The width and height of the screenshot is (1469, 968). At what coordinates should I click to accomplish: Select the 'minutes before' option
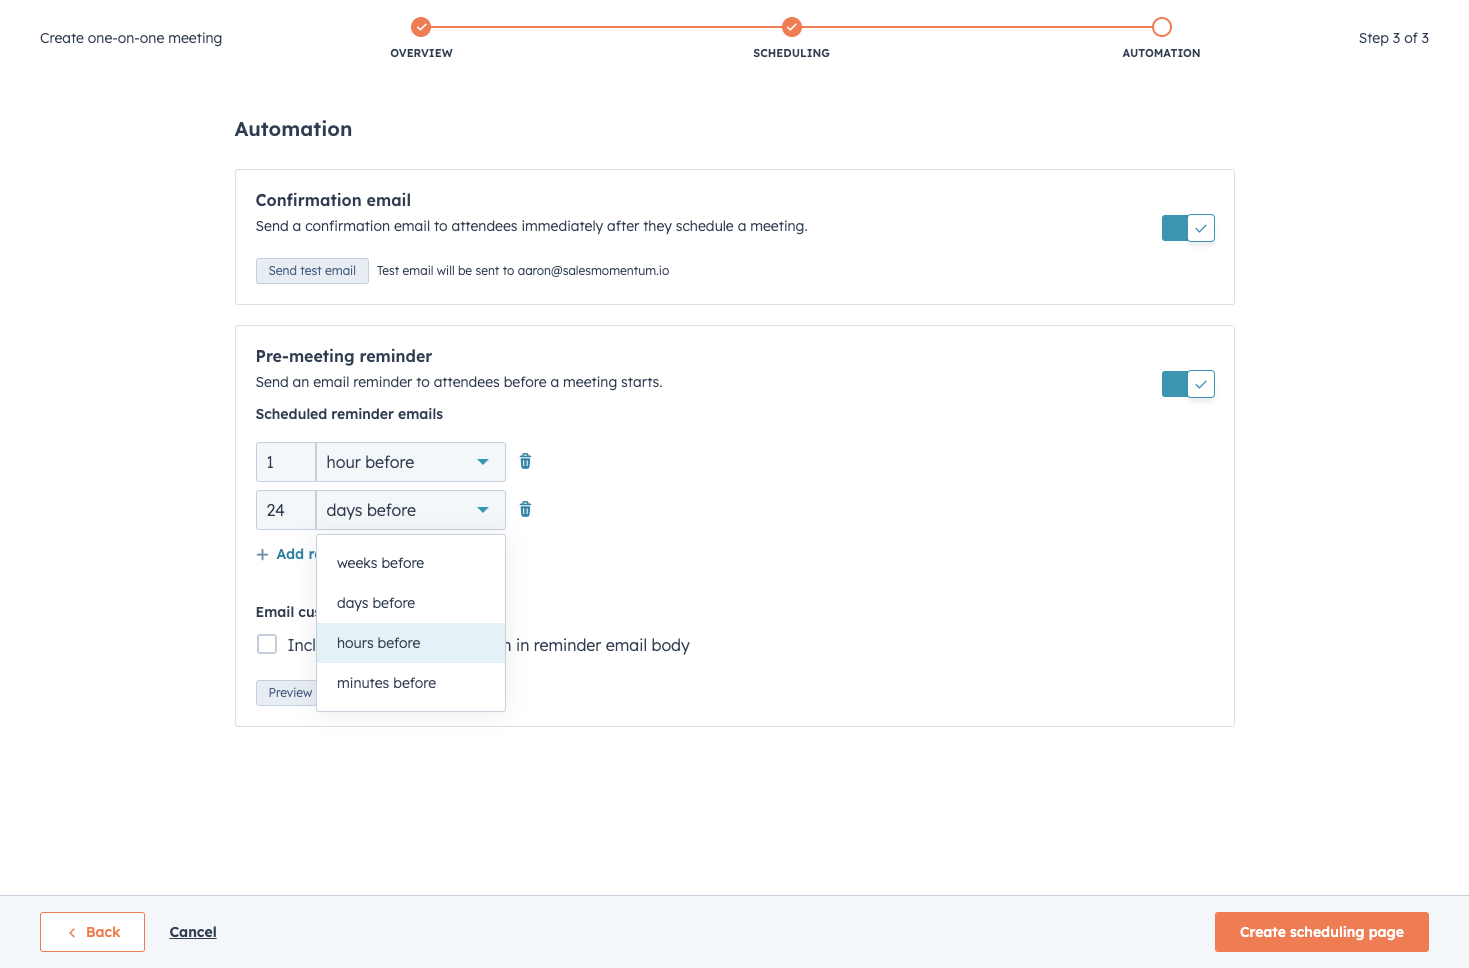coord(410,683)
